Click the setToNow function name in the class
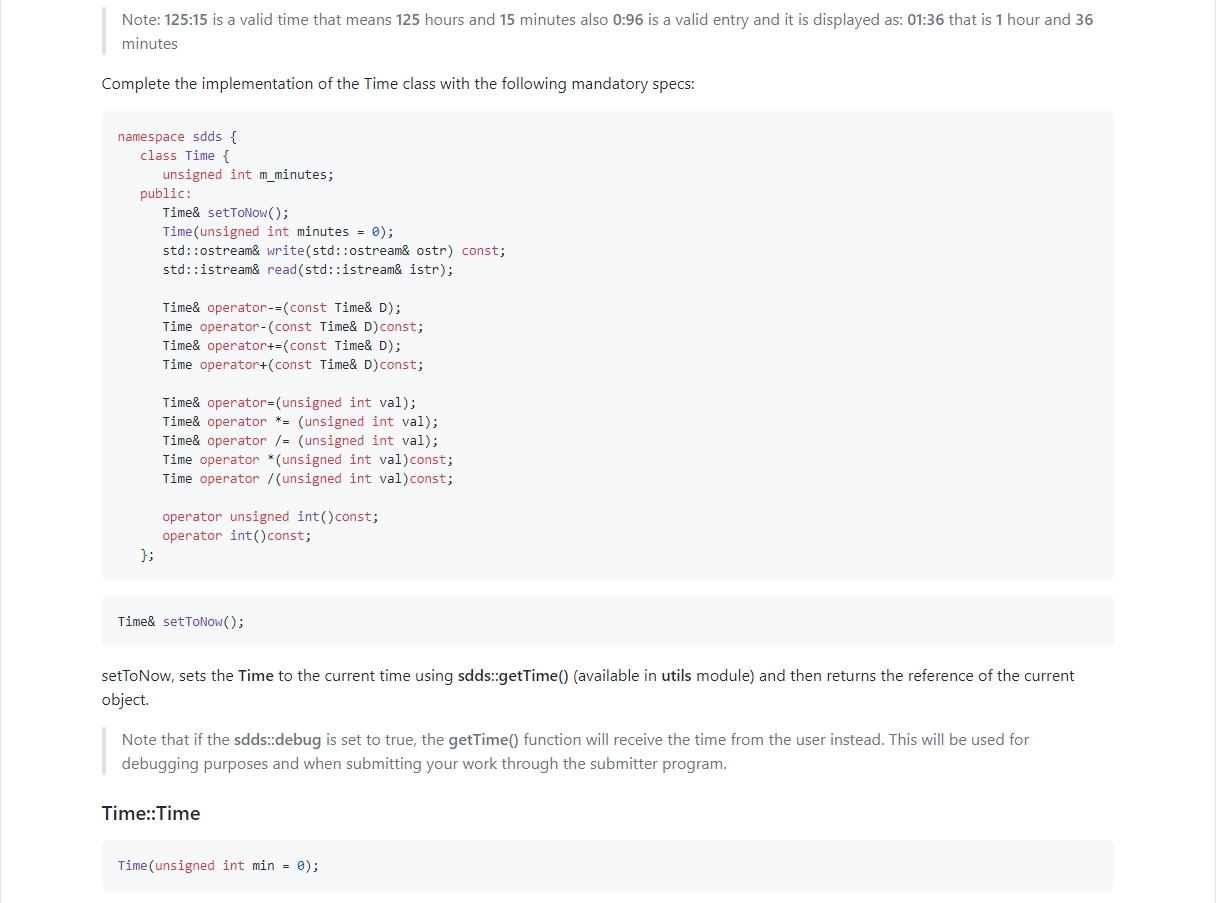The height and width of the screenshot is (903, 1217). (x=238, y=212)
